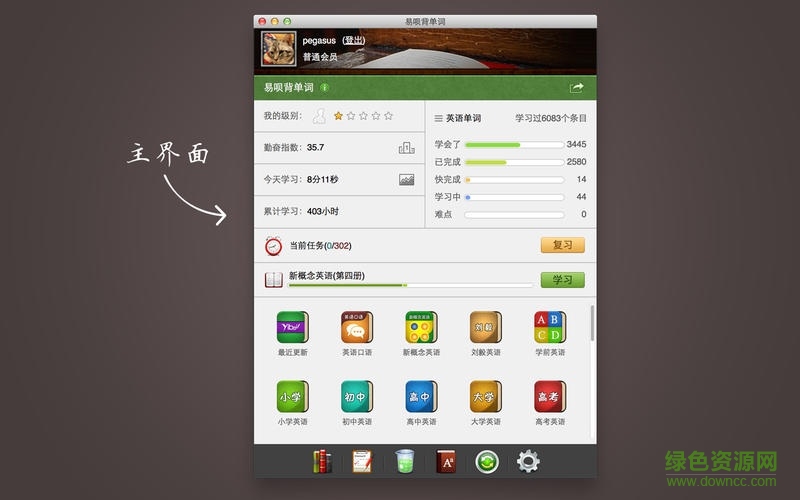800x500 pixels.
Task: Open the 最近更新 category
Action: pyautogui.click(x=293, y=328)
